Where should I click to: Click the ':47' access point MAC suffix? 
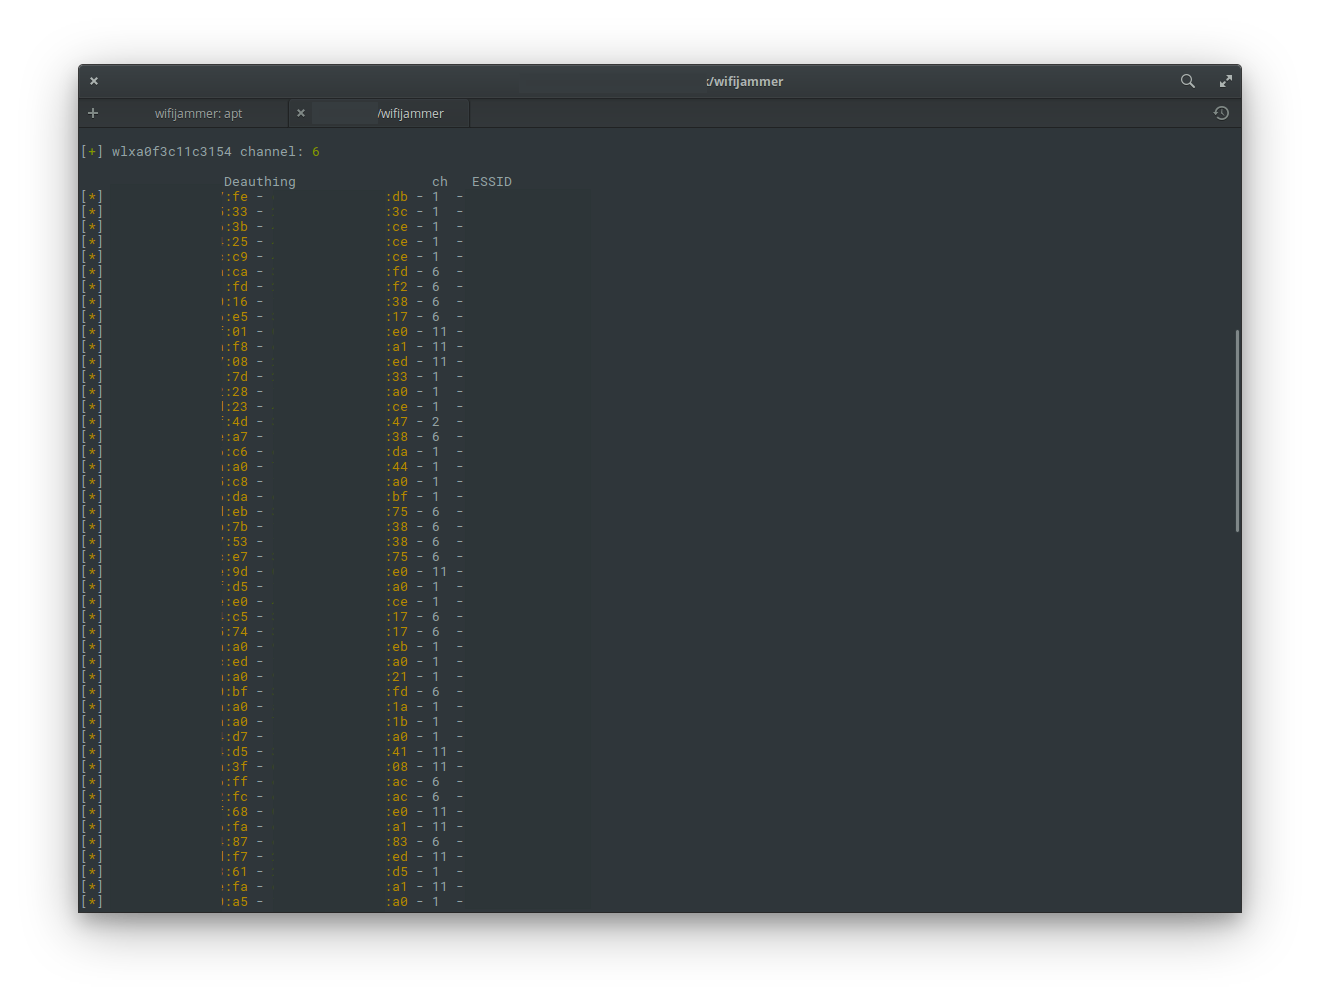(x=397, y=422)
